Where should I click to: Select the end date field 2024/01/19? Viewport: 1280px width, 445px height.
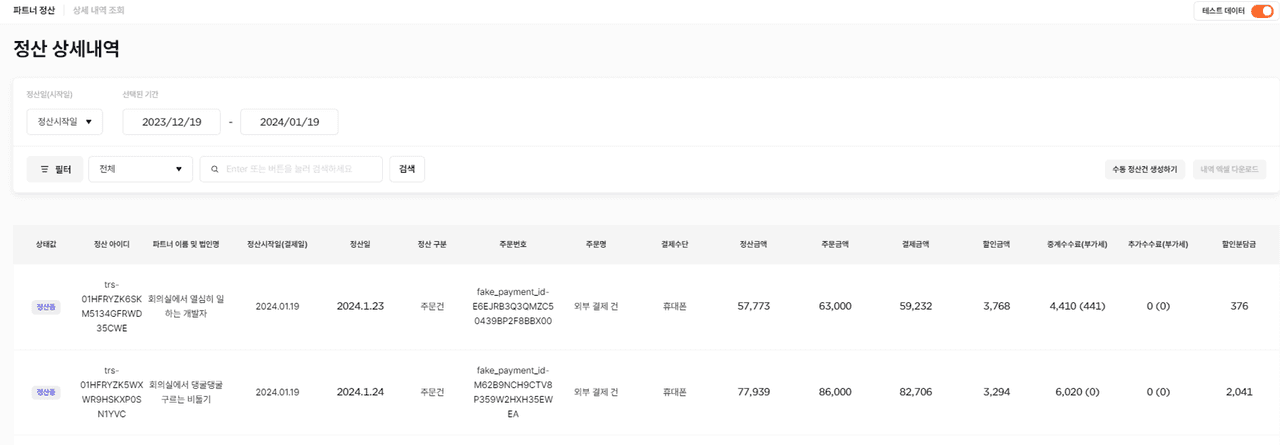point(289,122)
